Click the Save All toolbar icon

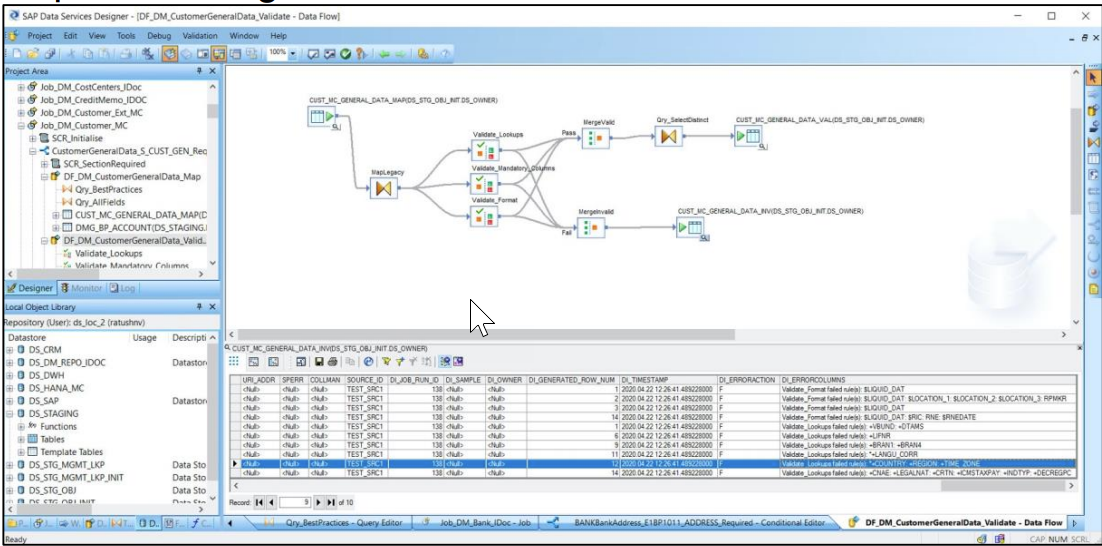pyautogui.click(x=51, y=53)
